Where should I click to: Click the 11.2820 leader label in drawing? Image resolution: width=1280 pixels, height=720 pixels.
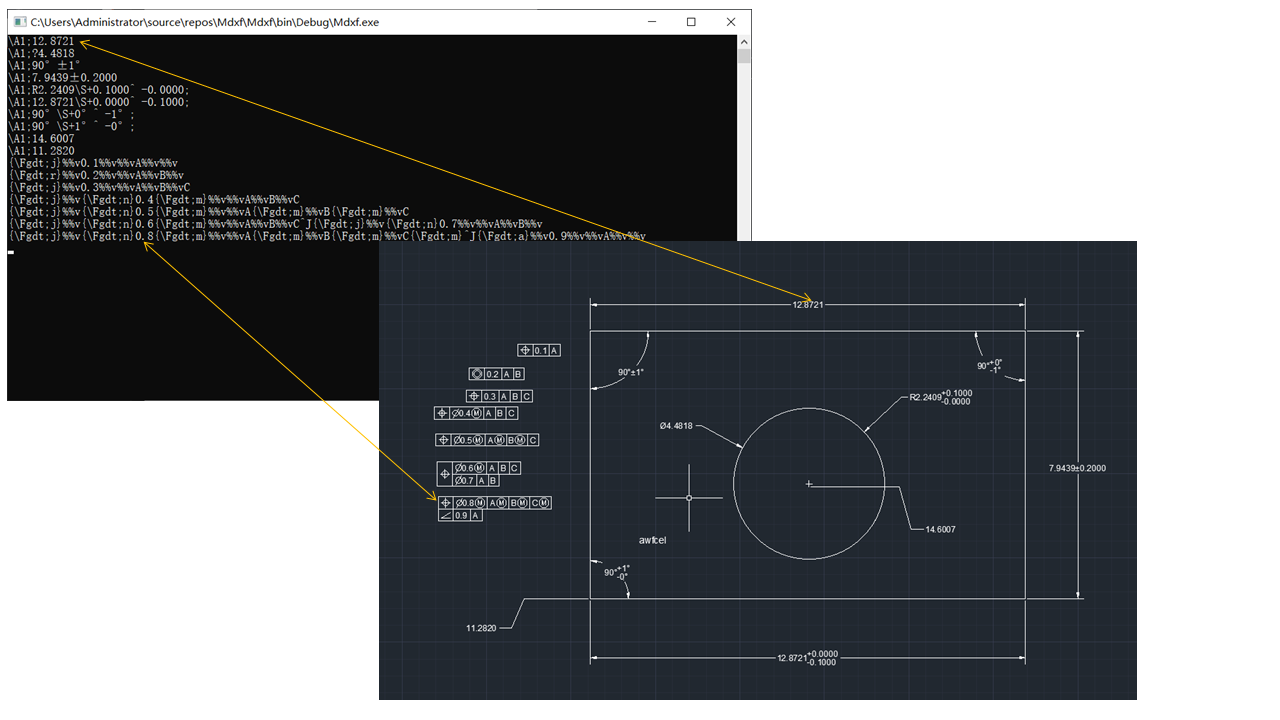[481, 628]
